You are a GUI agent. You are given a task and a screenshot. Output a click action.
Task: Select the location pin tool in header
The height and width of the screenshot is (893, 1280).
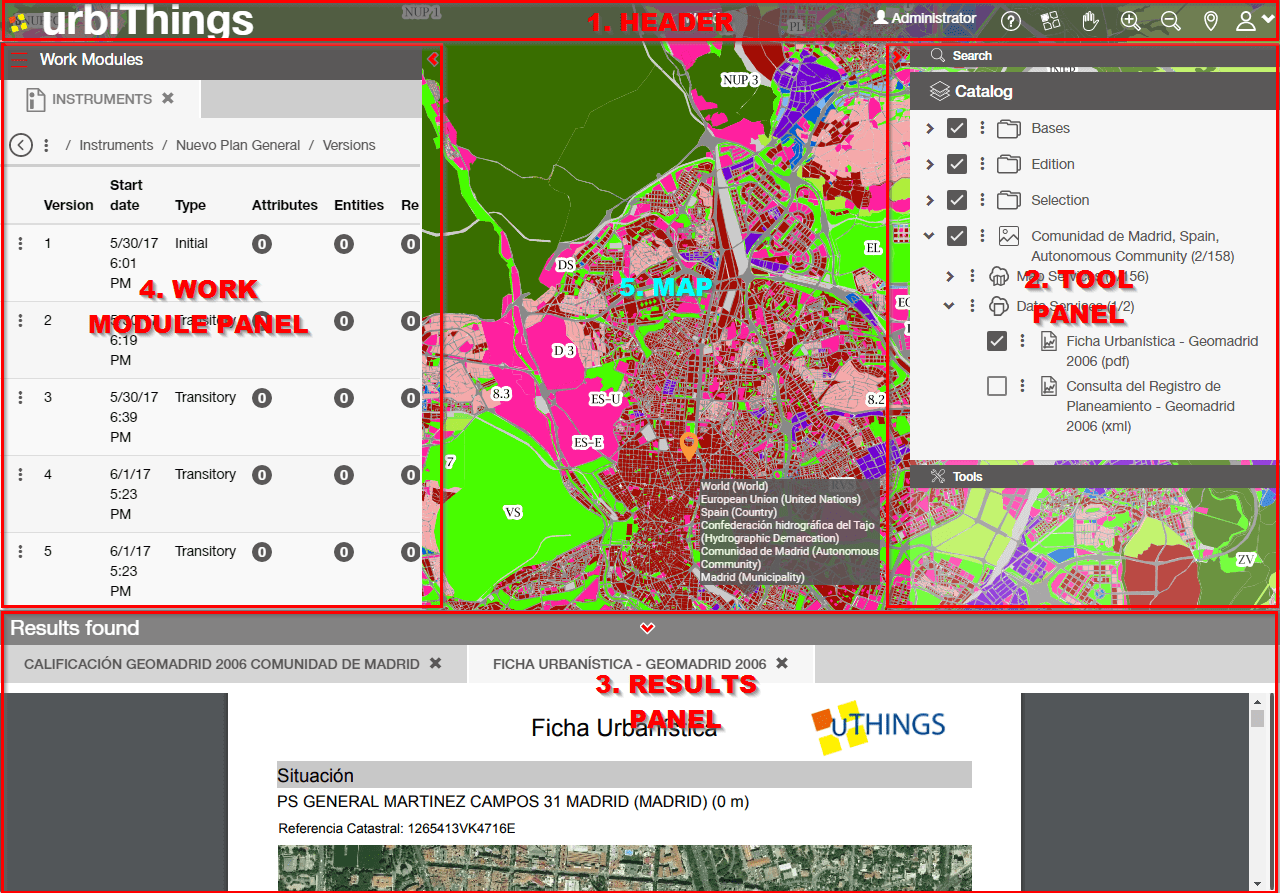pos(1211,20)
